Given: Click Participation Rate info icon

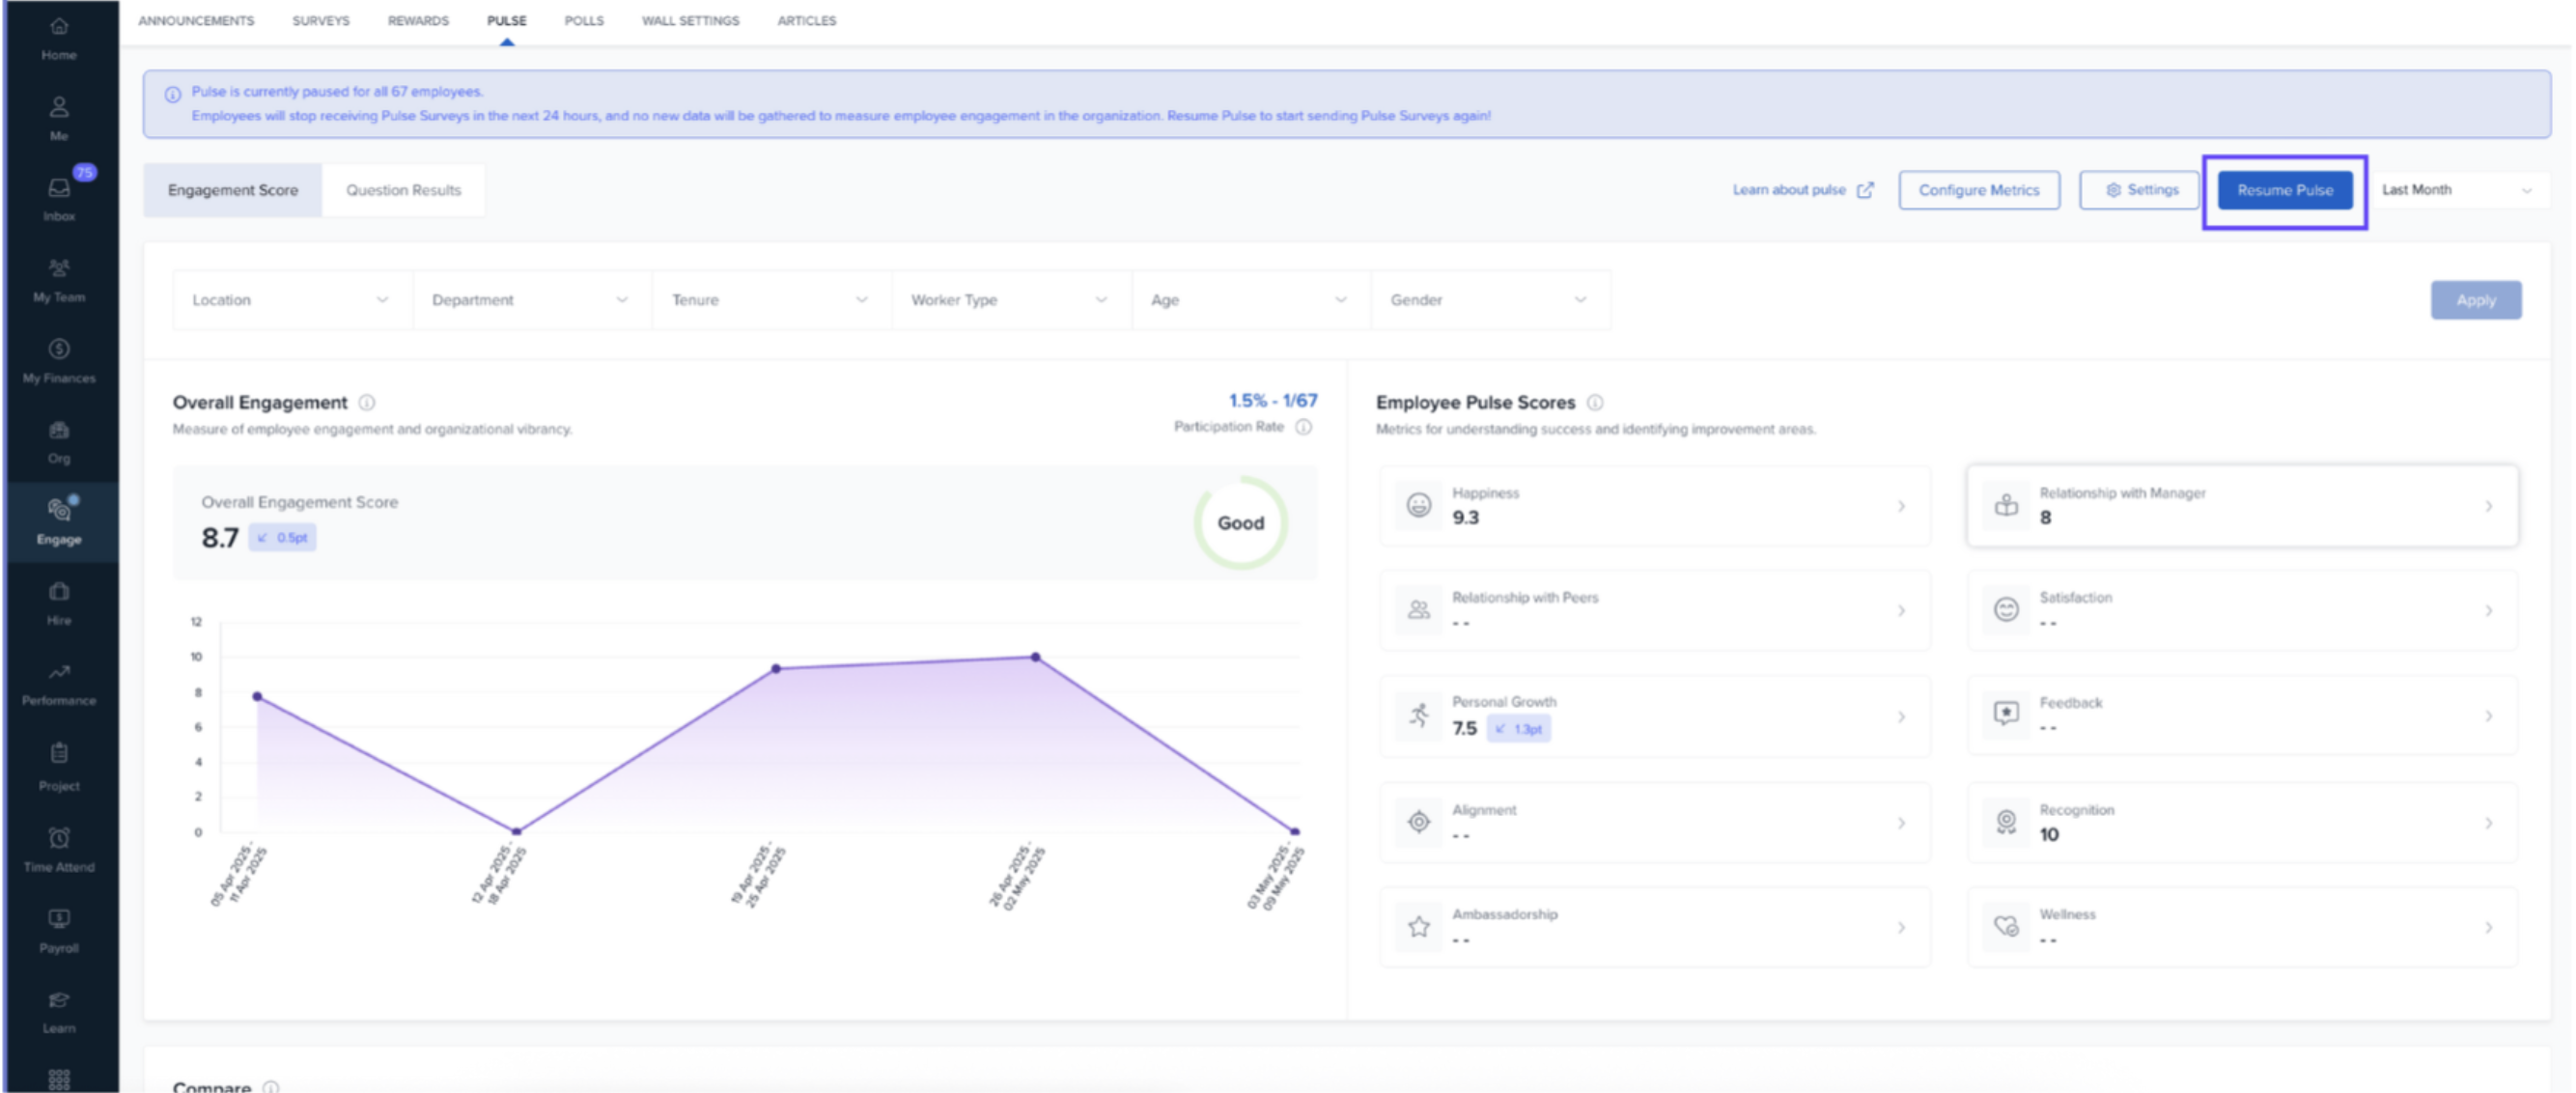Looking at the screenshot, I should [1304, 427].
